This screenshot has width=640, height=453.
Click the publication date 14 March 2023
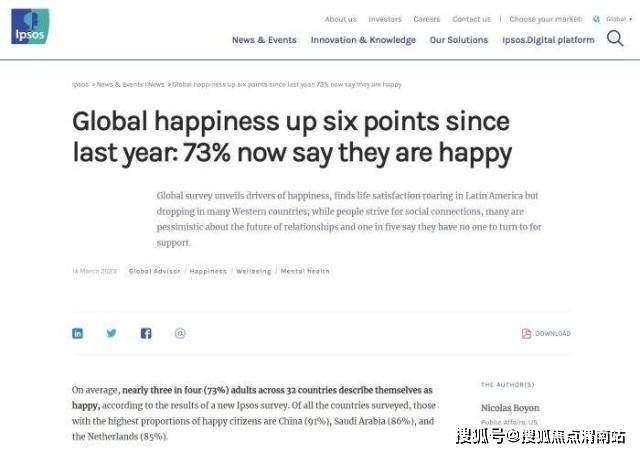94,271
